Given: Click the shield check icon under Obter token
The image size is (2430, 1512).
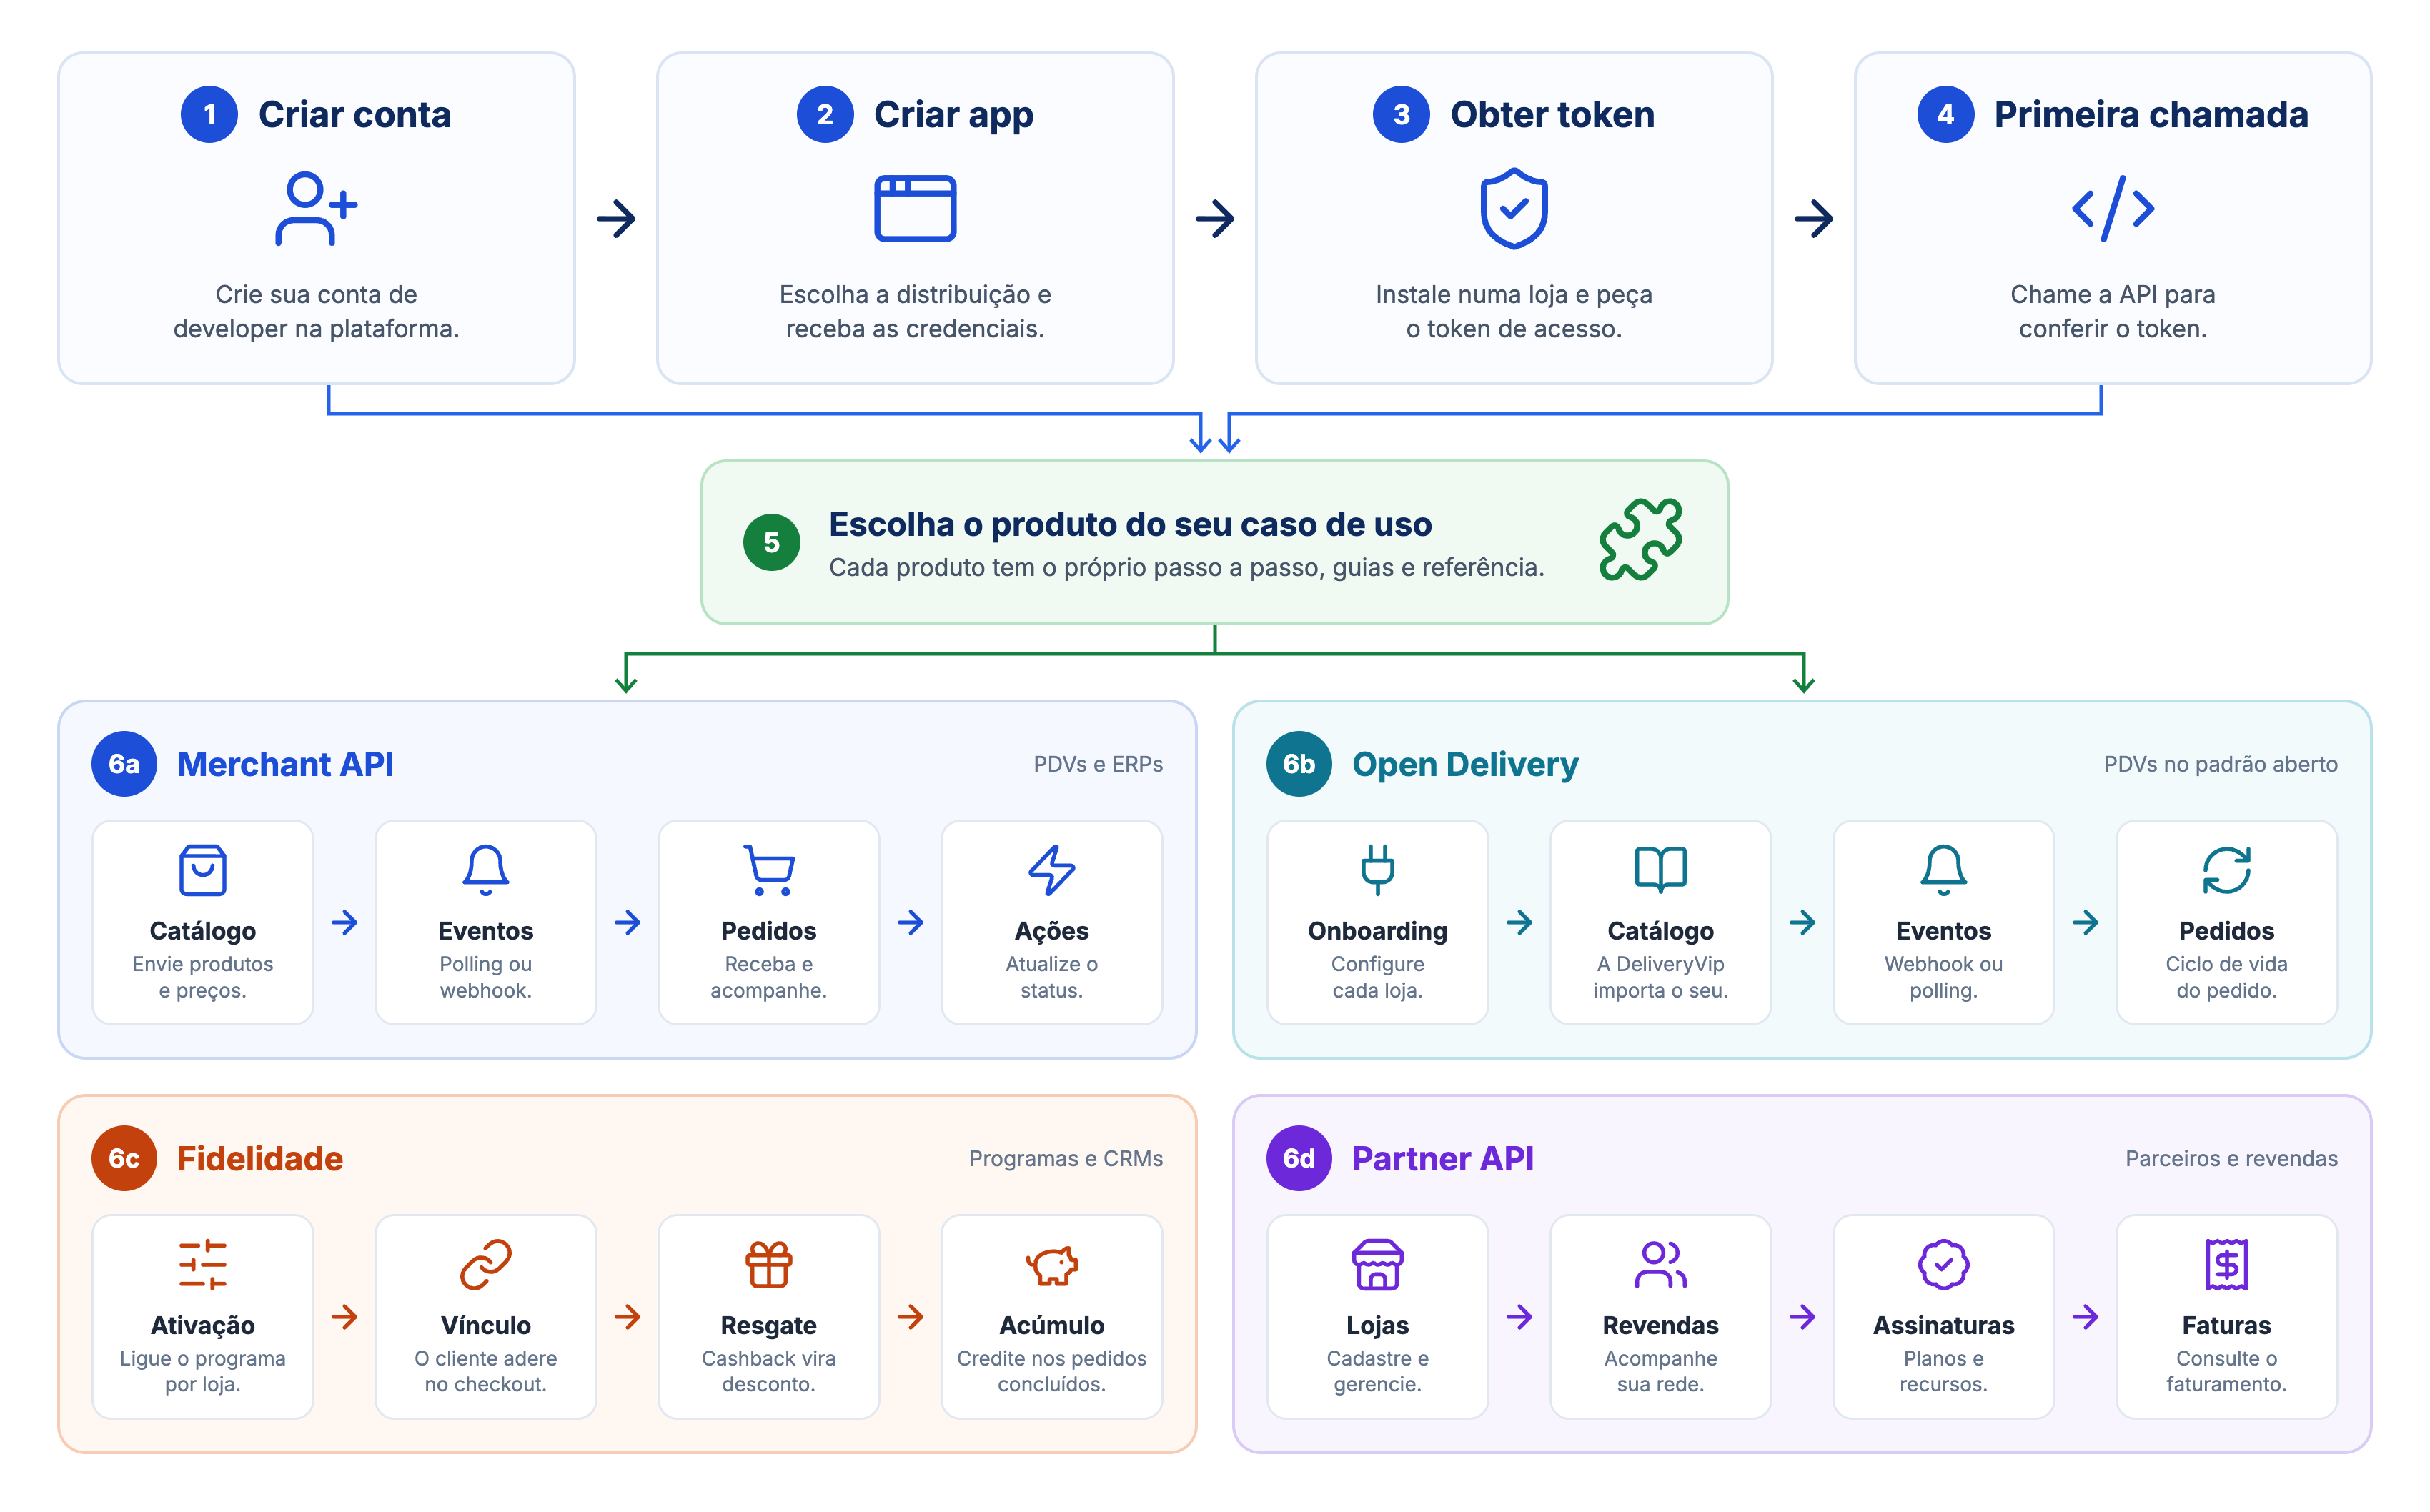Looking at the screenshot, I should coord(1514,208).
